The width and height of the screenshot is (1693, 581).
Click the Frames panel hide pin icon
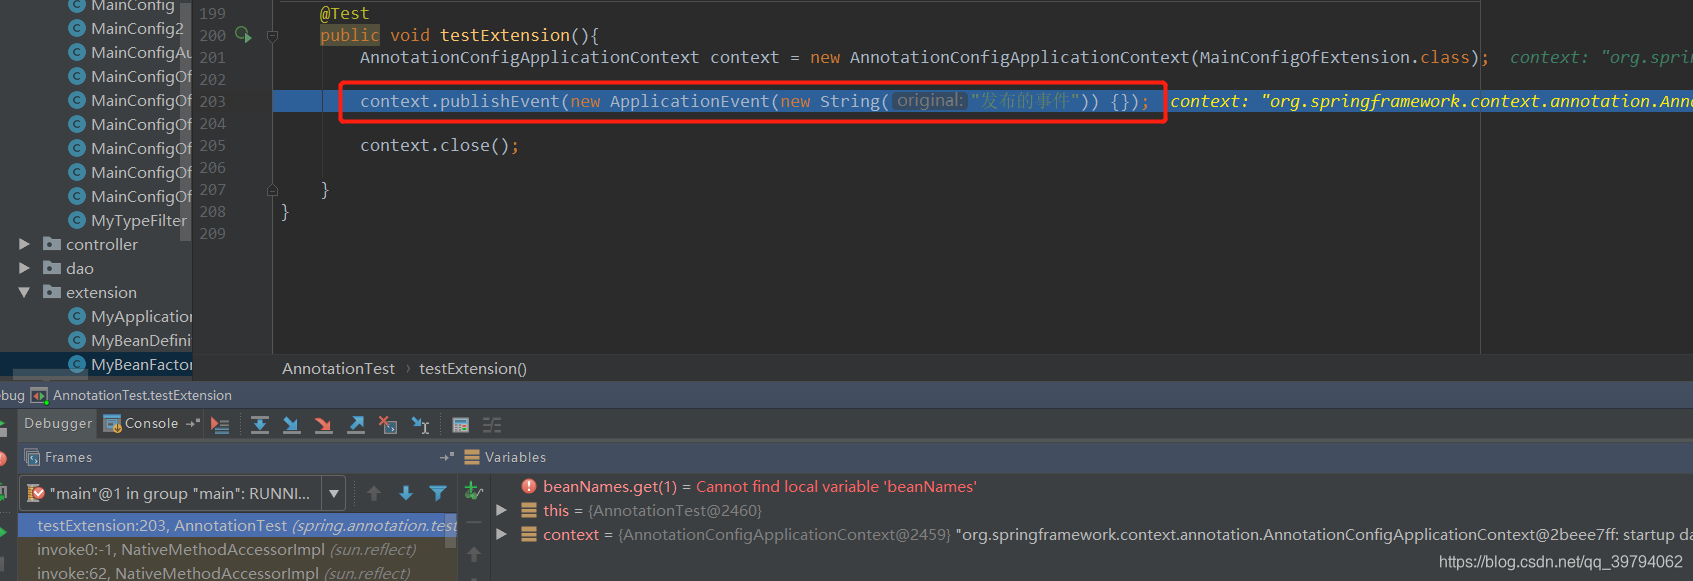pos(447,457)
